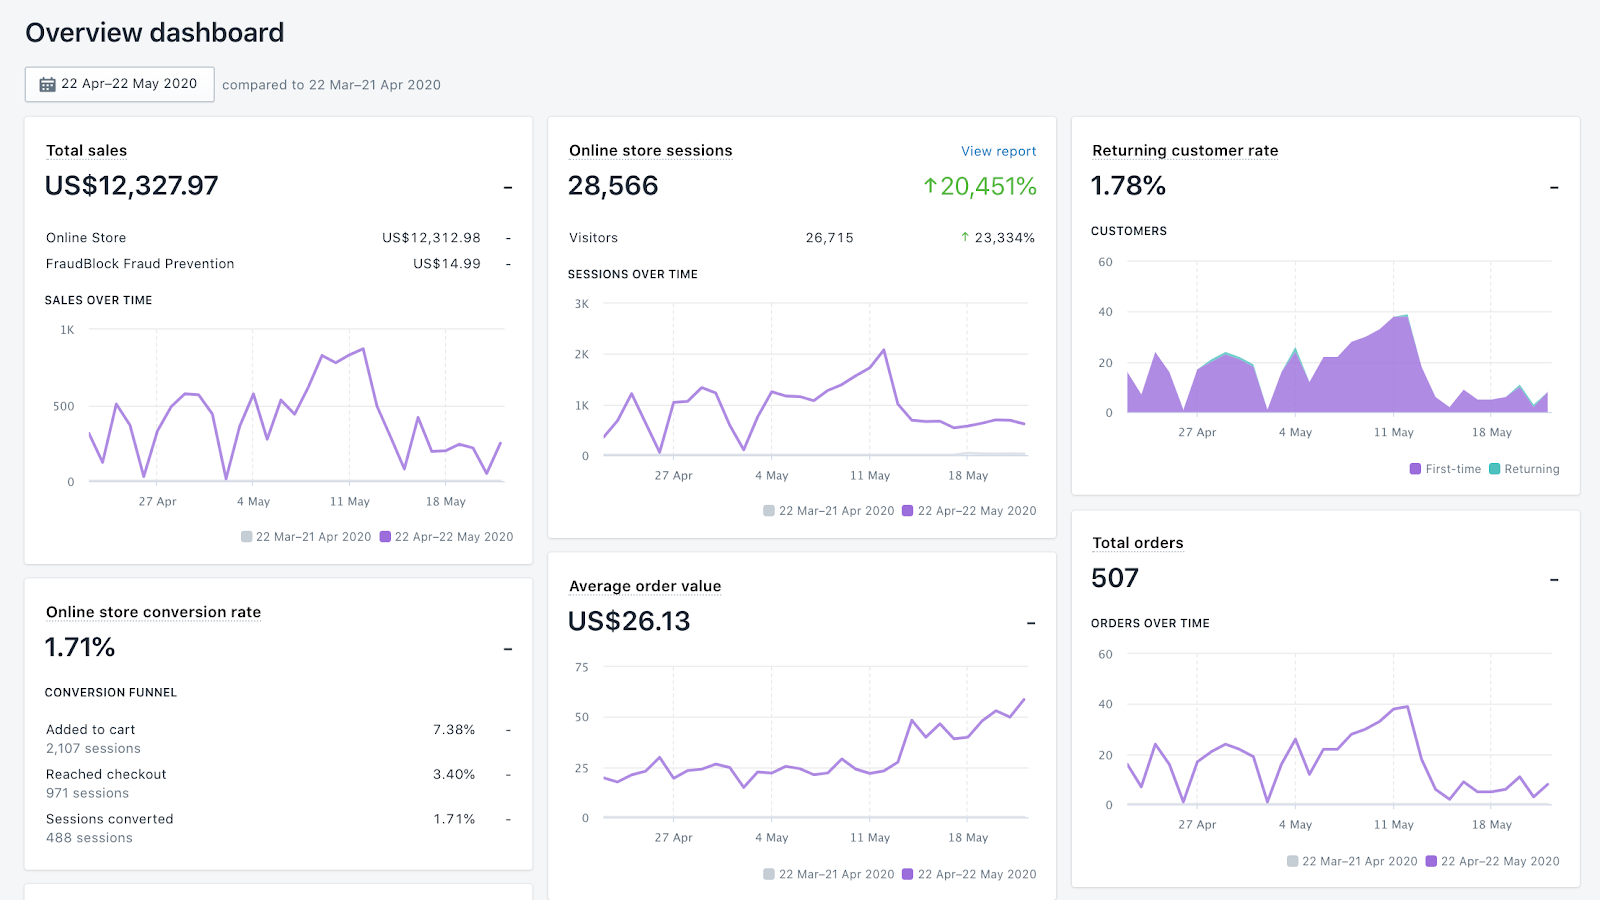The image size is (1600, 900).
Task: Click the FraudBlock Fraud Prevention row label
Action: 140,264
